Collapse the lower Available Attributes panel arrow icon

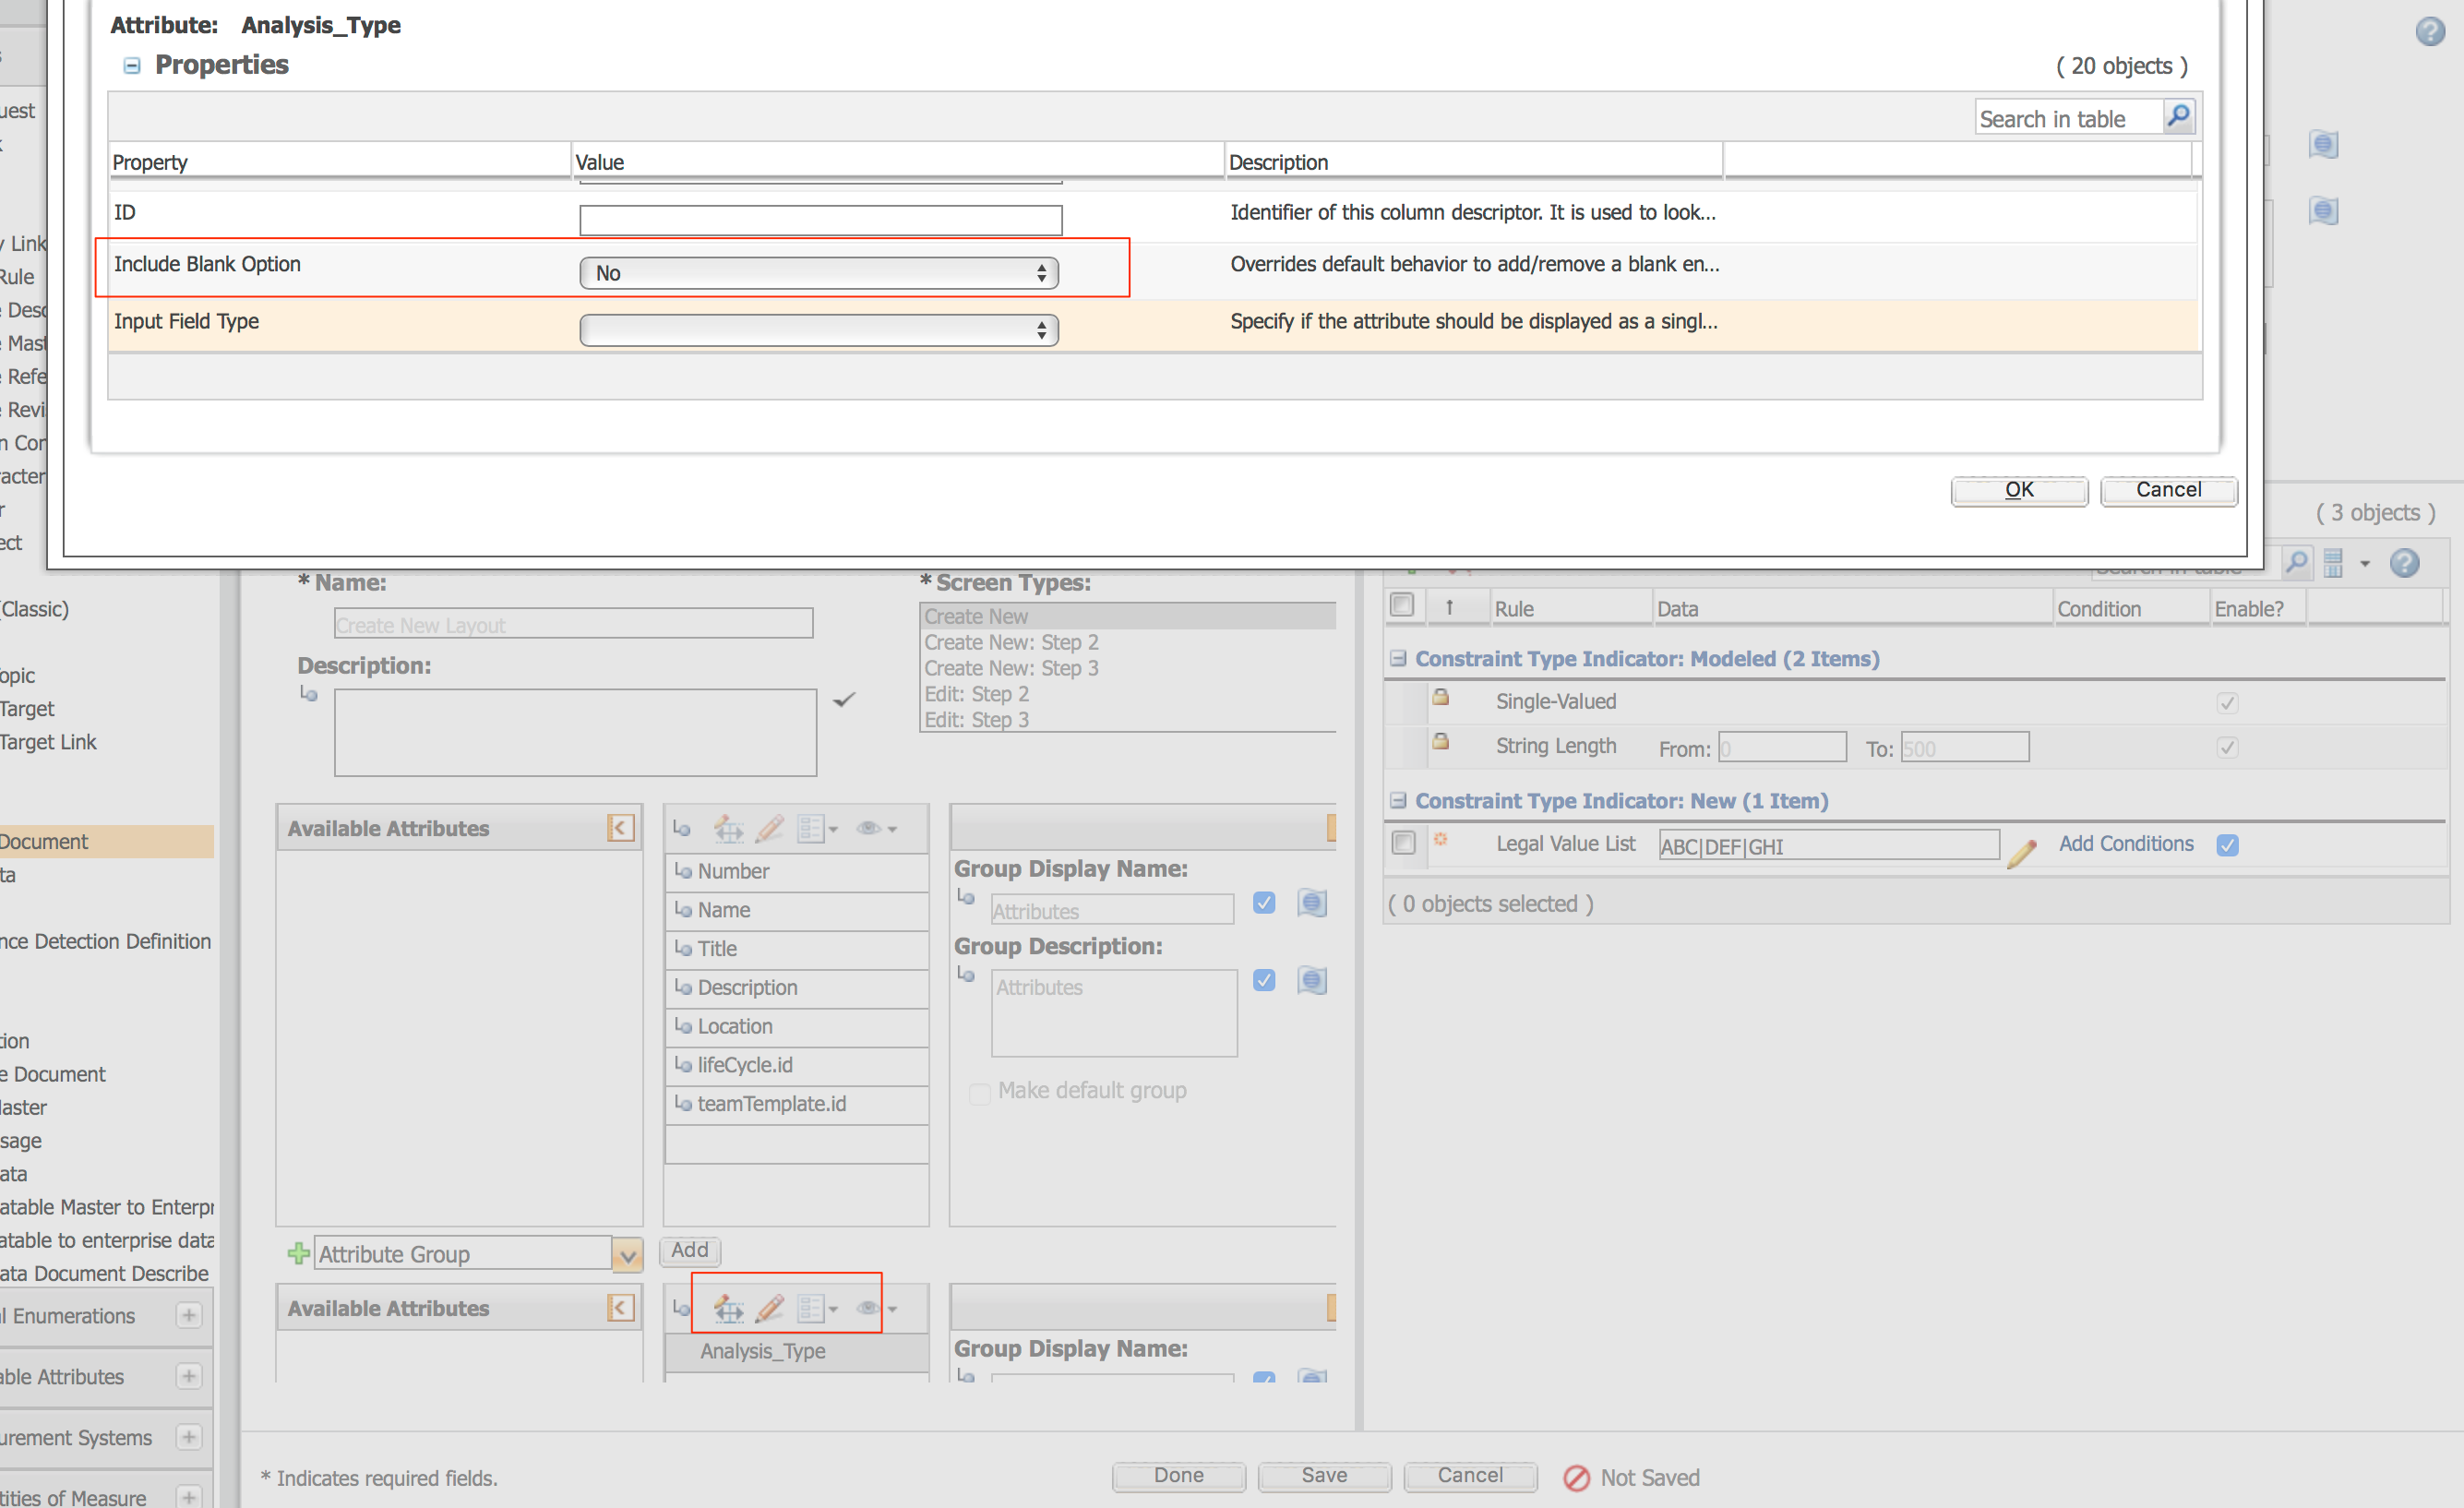pyautogui.click(x=620, y=1308)
